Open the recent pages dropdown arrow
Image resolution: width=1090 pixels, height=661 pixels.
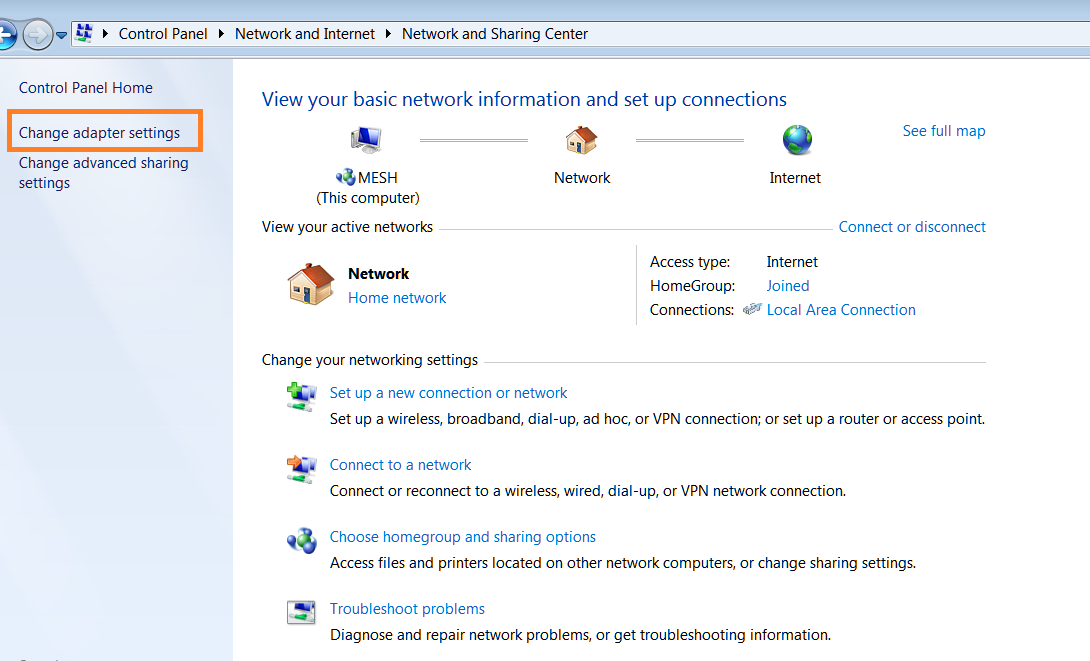62,34
